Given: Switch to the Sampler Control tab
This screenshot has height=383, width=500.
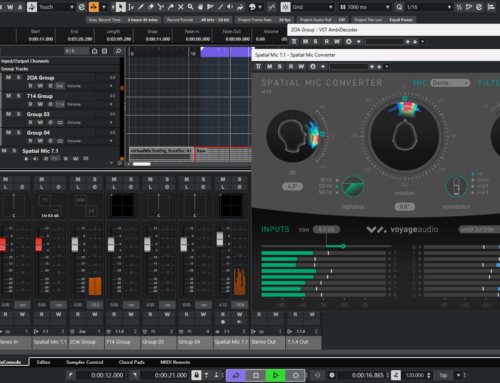Looking at the screenshot, I should point(85,362).
